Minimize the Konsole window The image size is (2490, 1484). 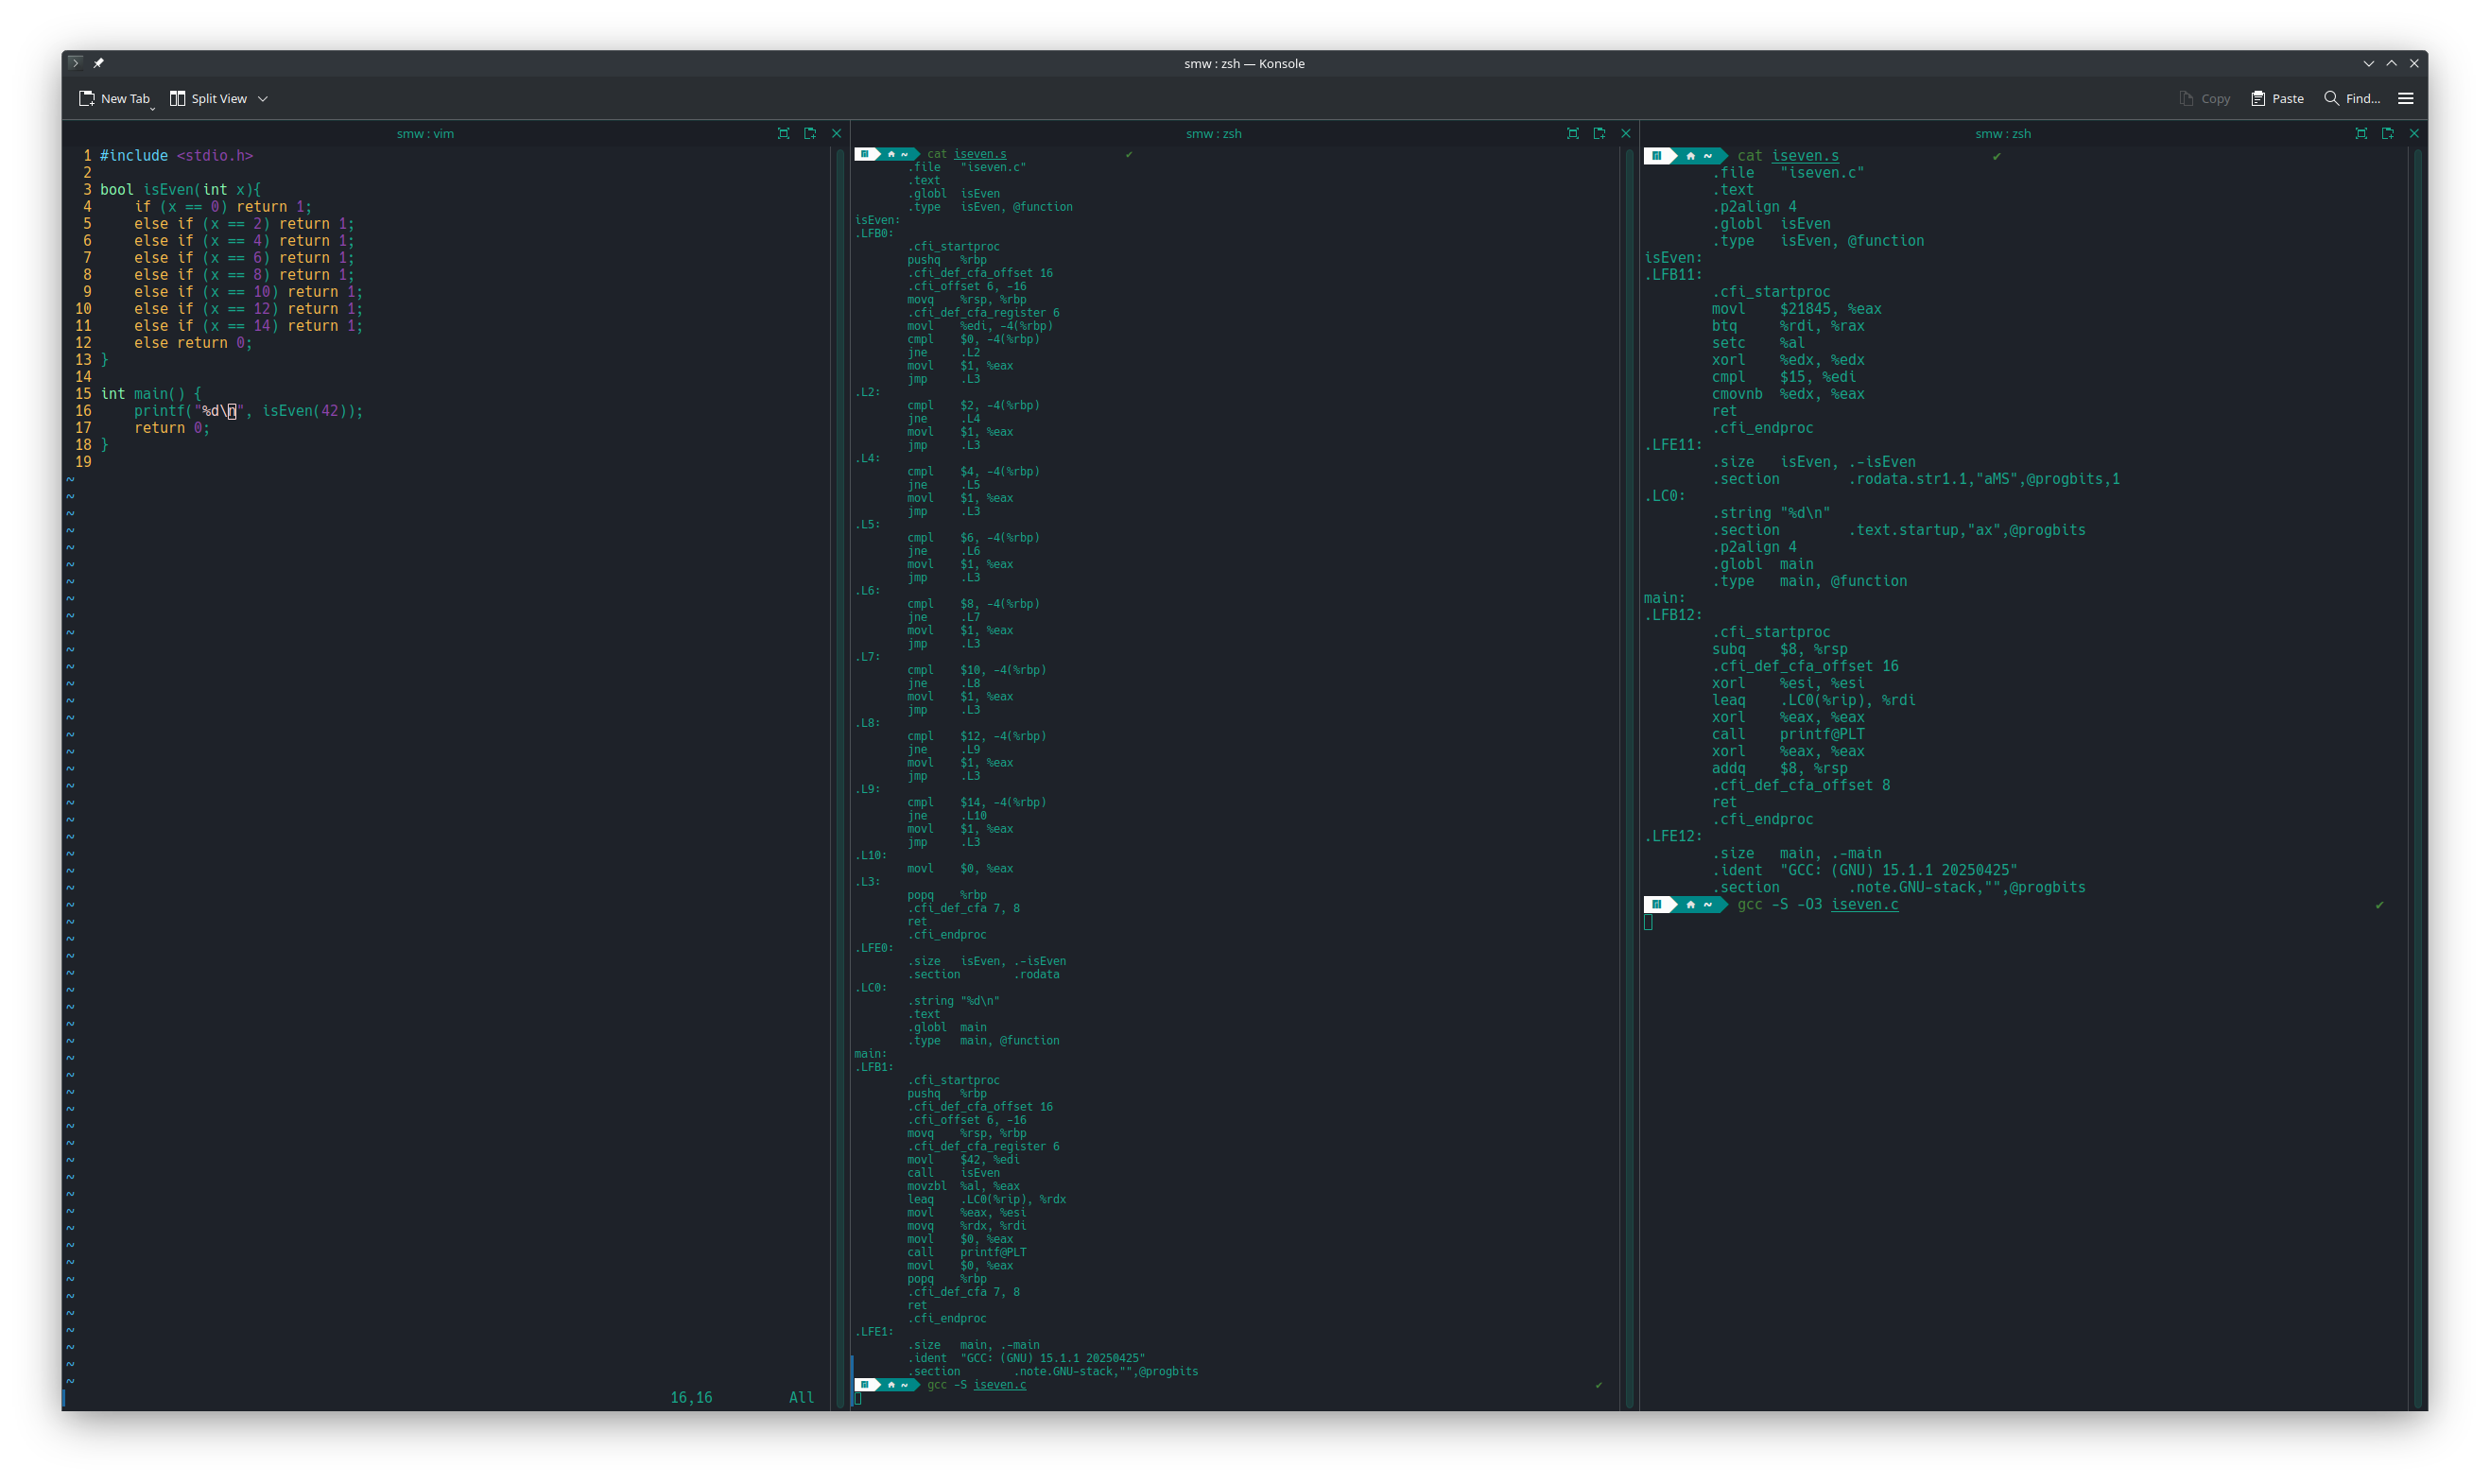(x=2369, y=63)
